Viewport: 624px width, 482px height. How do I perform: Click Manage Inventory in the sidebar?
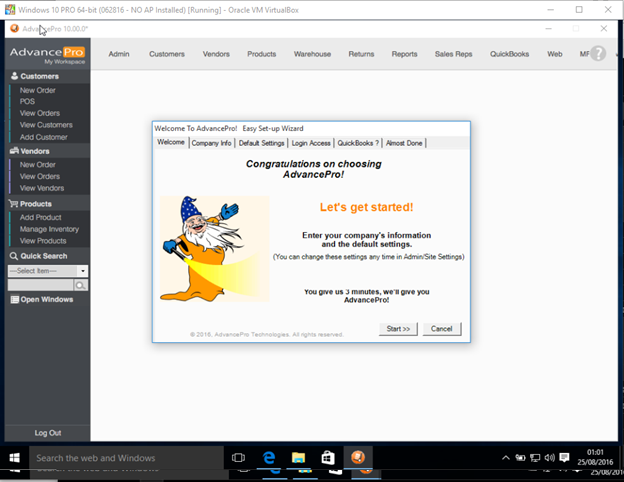[50, 229]
